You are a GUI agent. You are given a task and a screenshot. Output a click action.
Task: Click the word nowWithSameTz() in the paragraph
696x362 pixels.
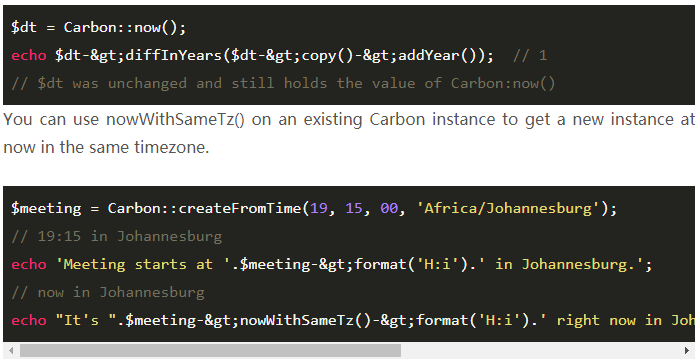(175, 120)
